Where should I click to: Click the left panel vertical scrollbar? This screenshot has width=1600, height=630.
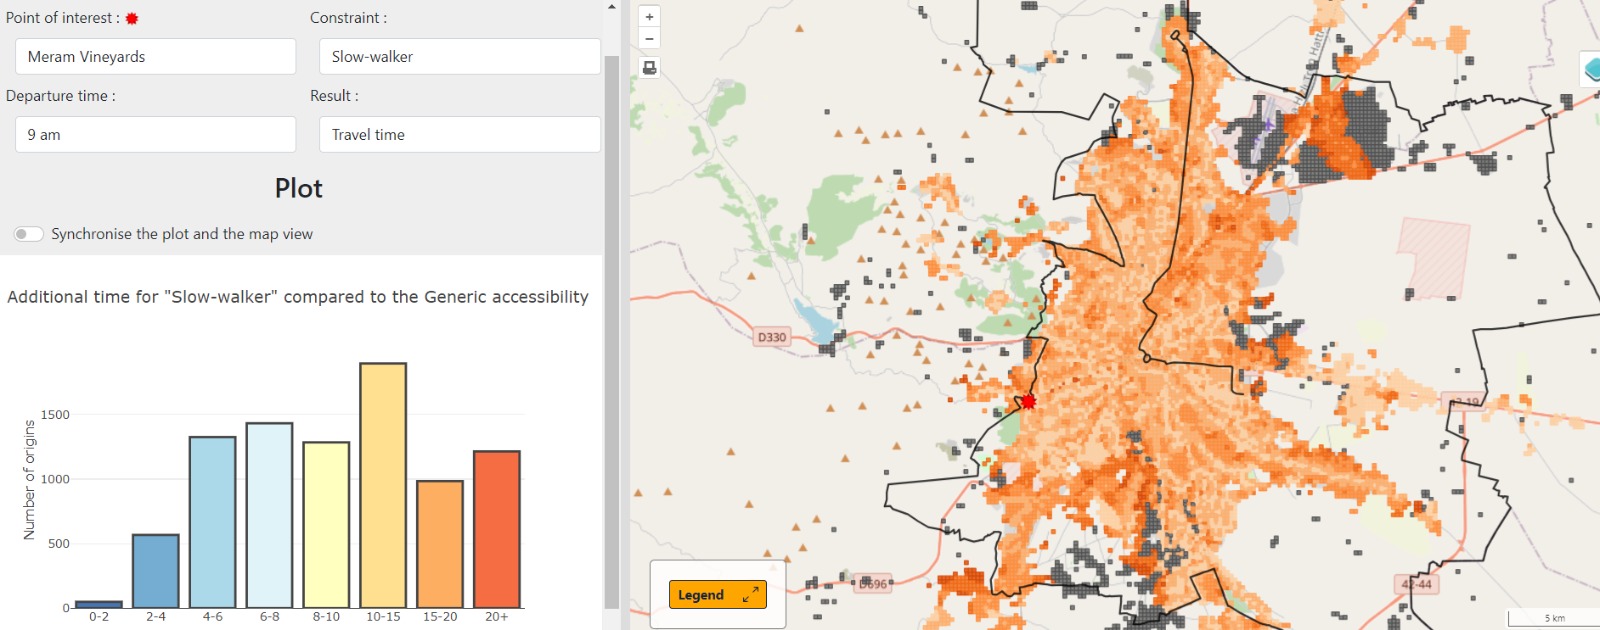tap(612, 330)
